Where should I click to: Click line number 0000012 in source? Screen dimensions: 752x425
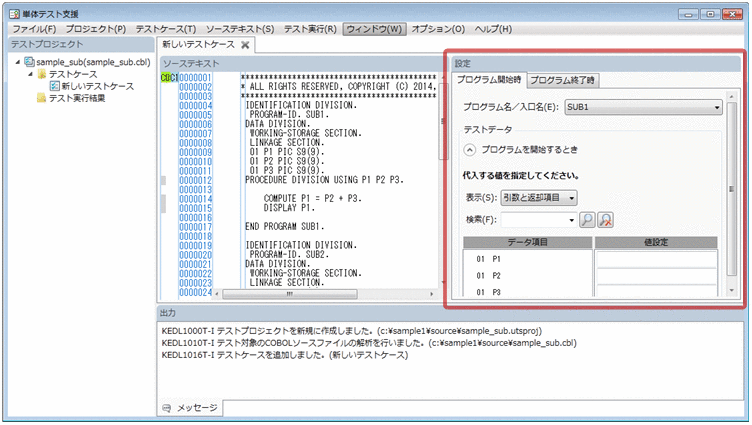(x=195, y=180)
